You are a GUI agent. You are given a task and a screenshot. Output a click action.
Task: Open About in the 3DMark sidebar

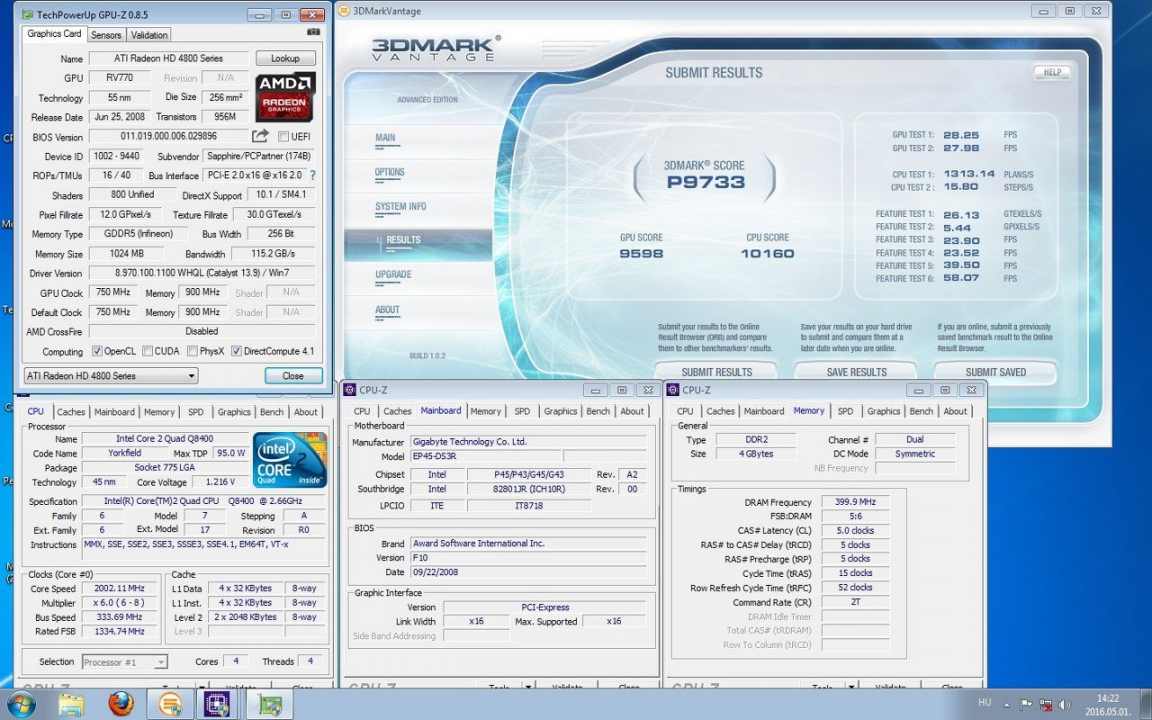(387, 309)
